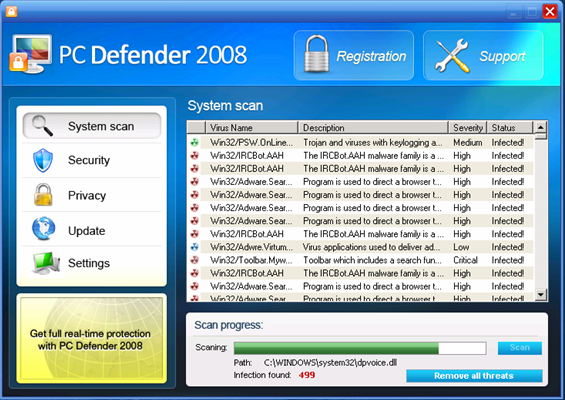Image resolution: width=565 pixels, height=400 pixels.
Task: Click the green biohazard icon for Win32/PSW.OnLine
Action: point(195,142)
